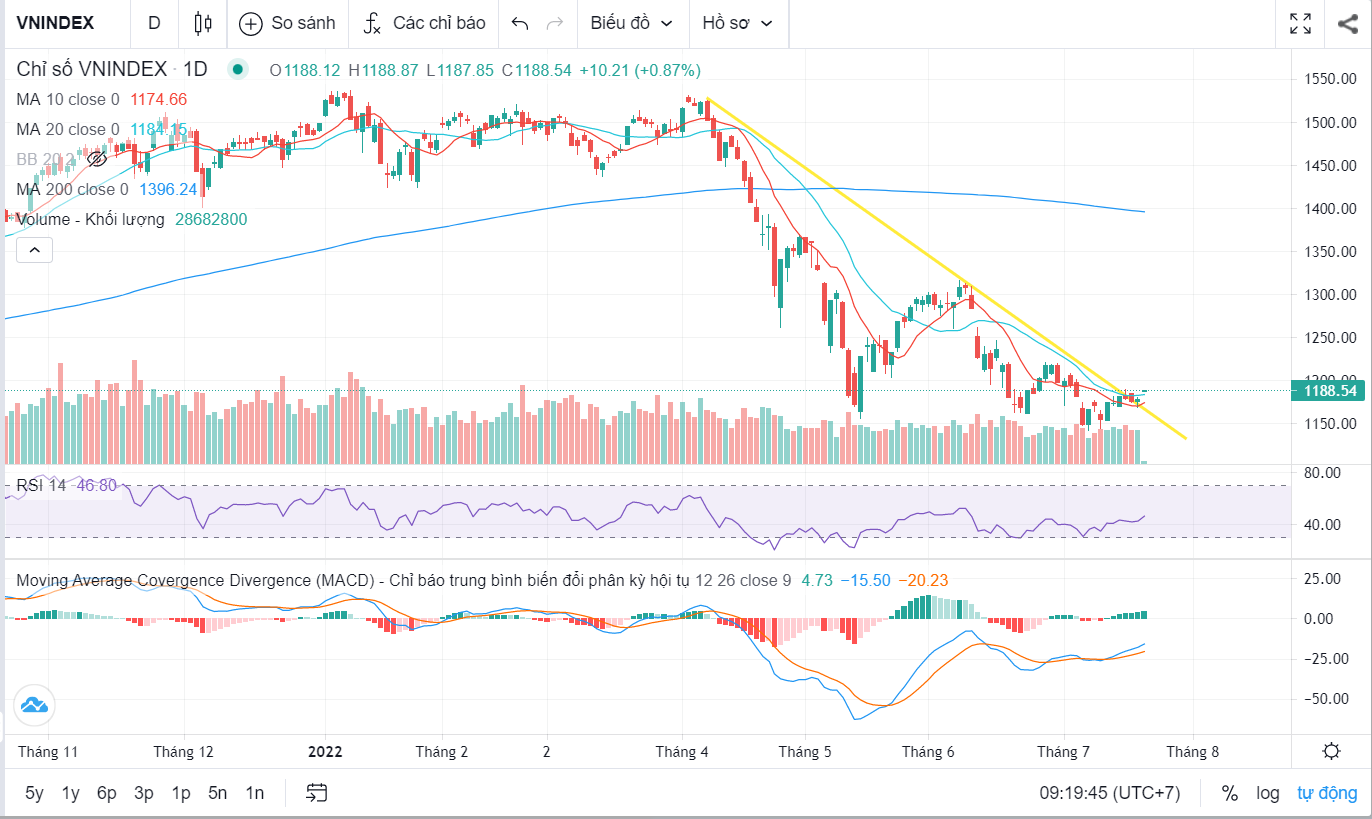Change the D timeframe interval
The width and height of the screenshot is (1372, 819).
pyautogui.click(x=153, y=23)
